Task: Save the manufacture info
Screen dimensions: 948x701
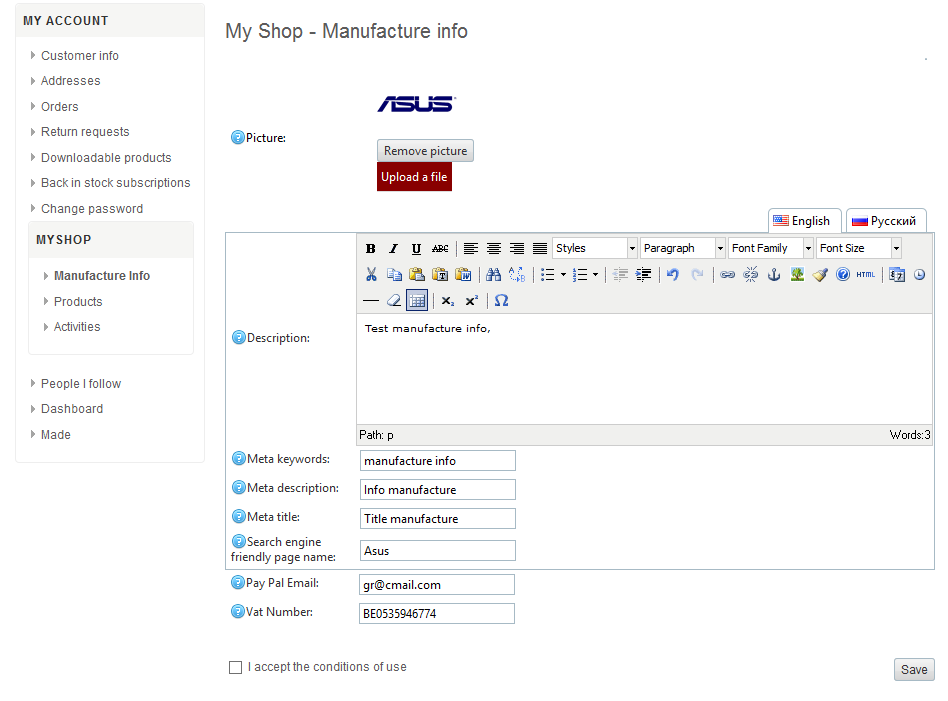Action: (914, 670)
